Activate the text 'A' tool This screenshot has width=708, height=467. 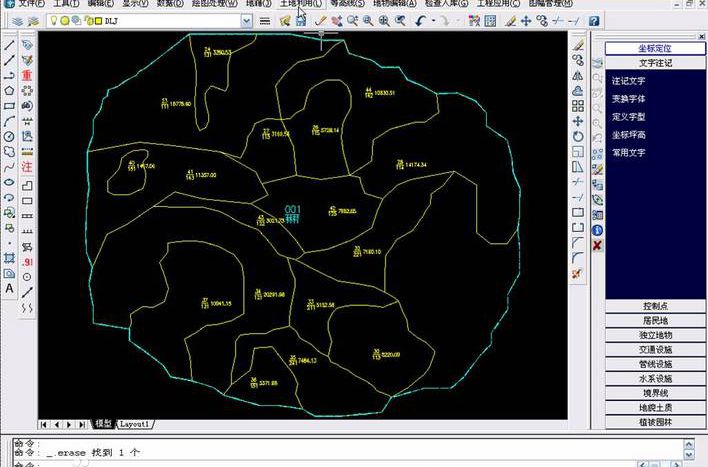(x=9, y=289)
